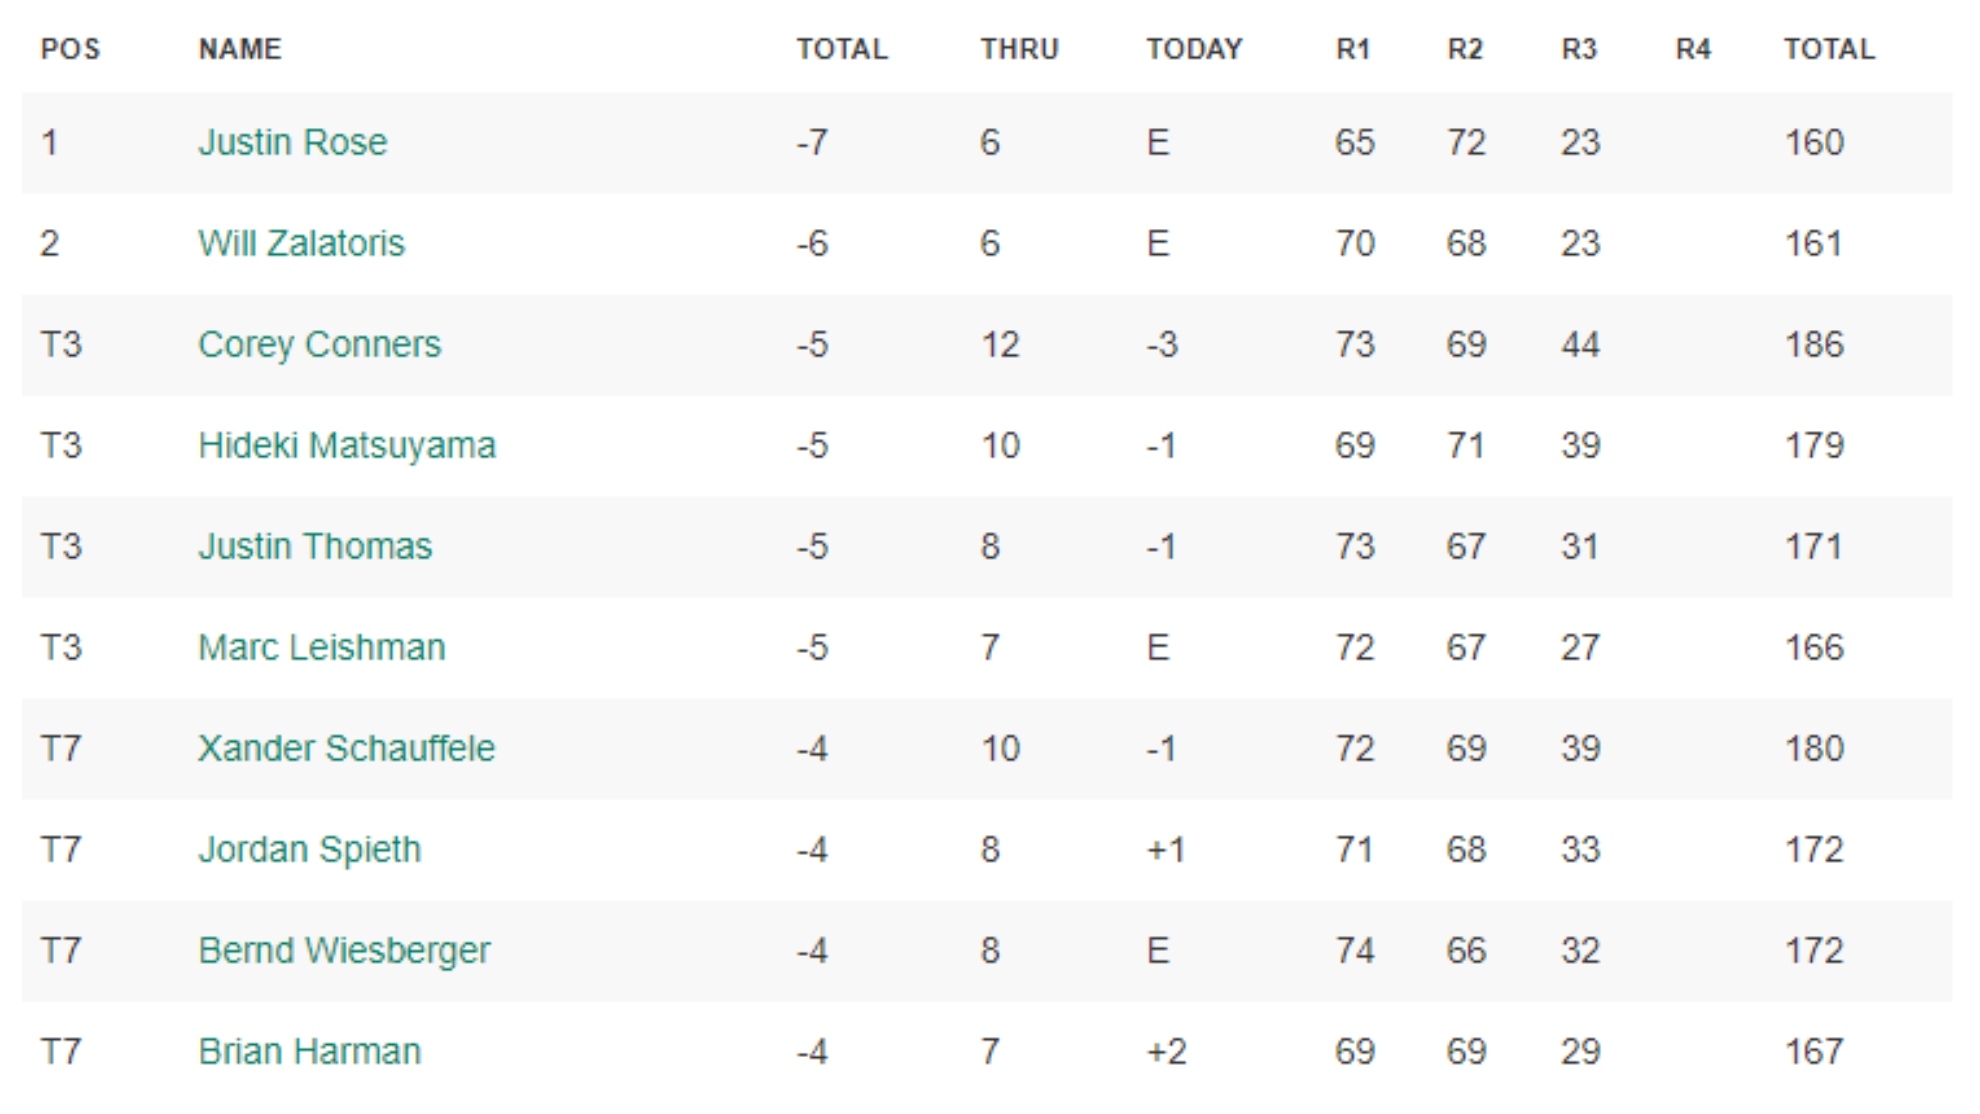This screenshot has width=1980, height=1114.
Task: Click Brian Harman name link
Action: (x=309, y=1052)
